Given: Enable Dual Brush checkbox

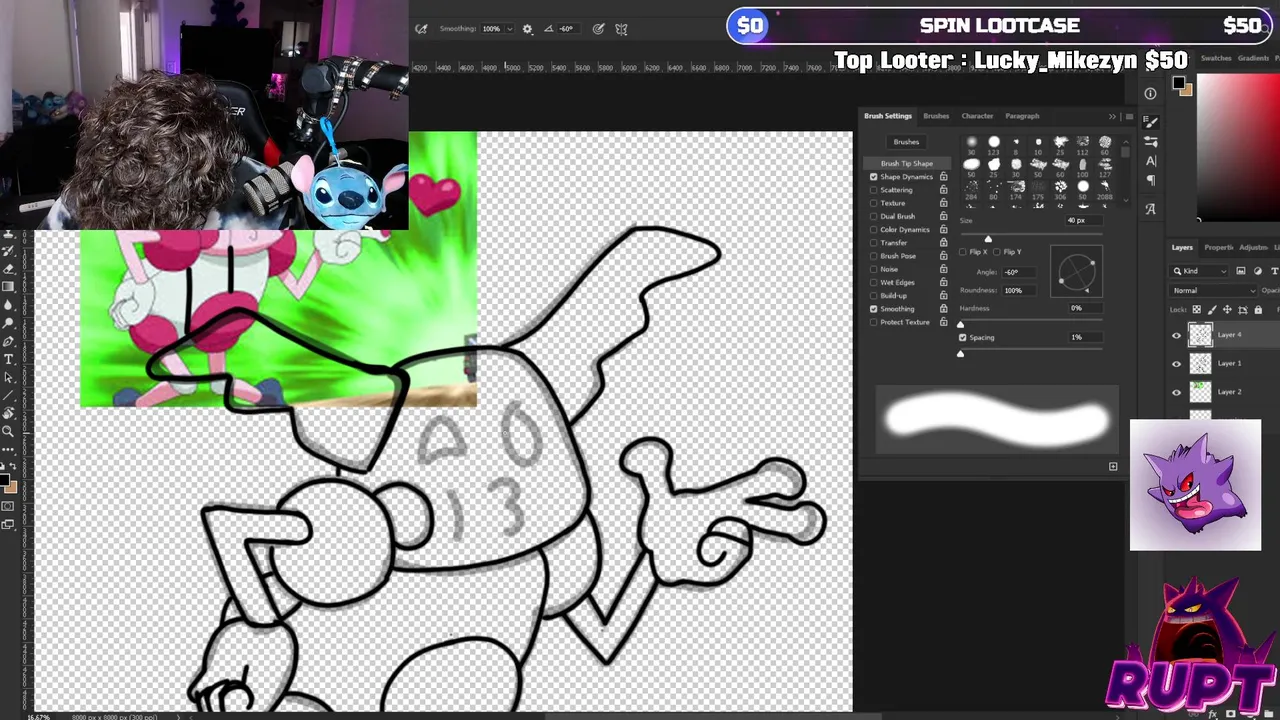Looking at the screenshot, I should [873, 216].
